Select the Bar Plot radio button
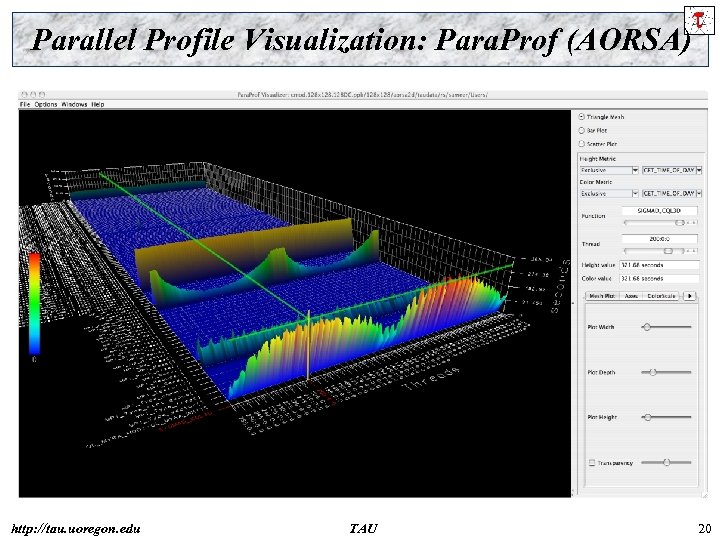720x540 pixels. (x=582, y=130)
